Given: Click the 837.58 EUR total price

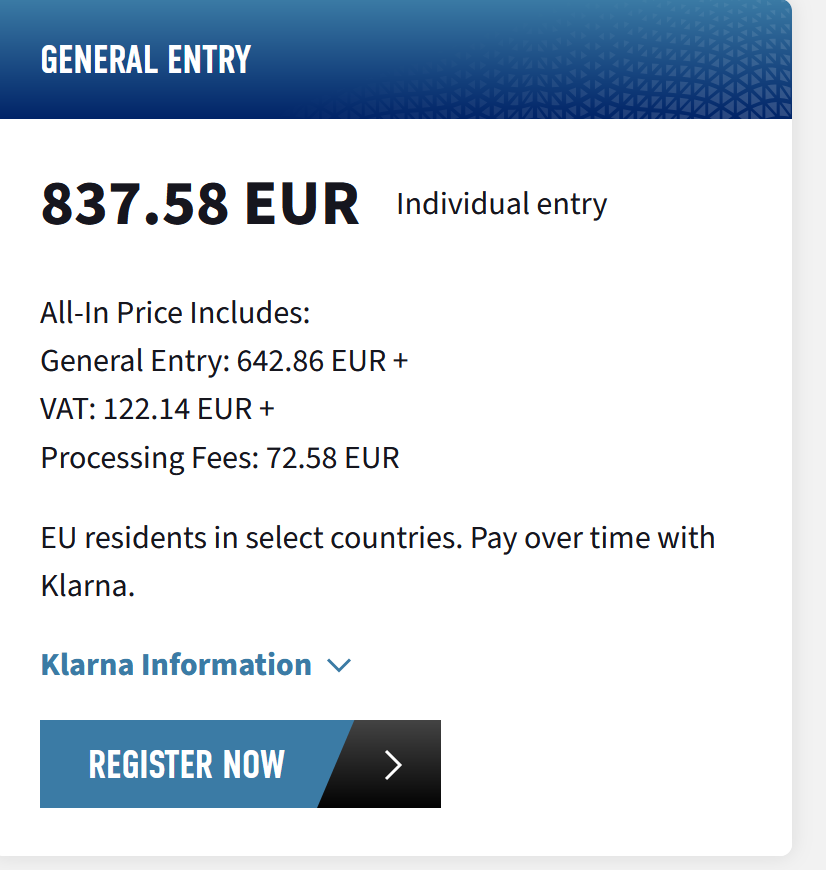Looking at the screenshot, I should click(200, 204).
